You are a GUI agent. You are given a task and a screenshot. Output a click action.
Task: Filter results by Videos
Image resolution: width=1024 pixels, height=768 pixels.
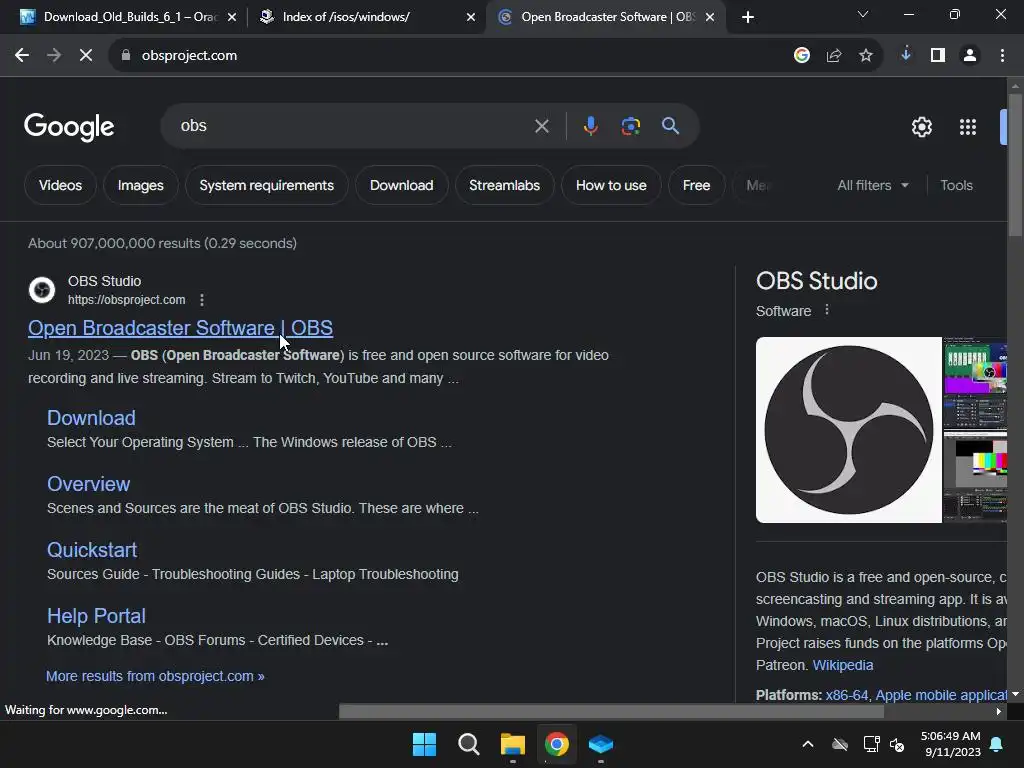pyautogui.click(x=60, y=185)
